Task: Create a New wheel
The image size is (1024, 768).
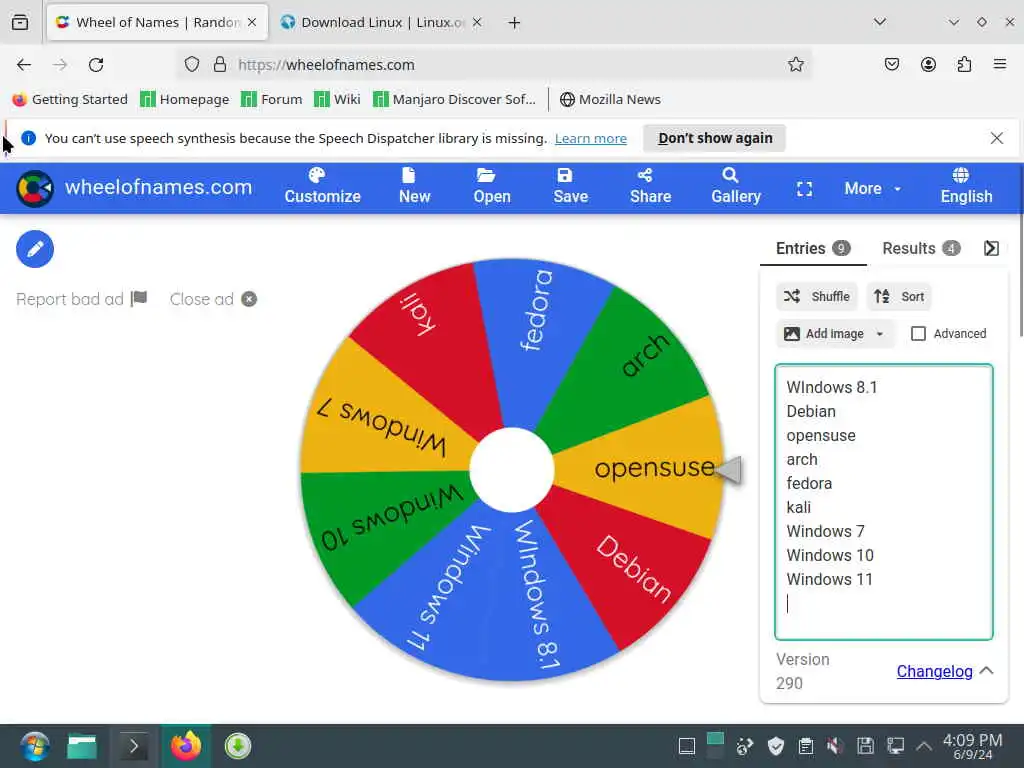Action: (x=415, y=187)
